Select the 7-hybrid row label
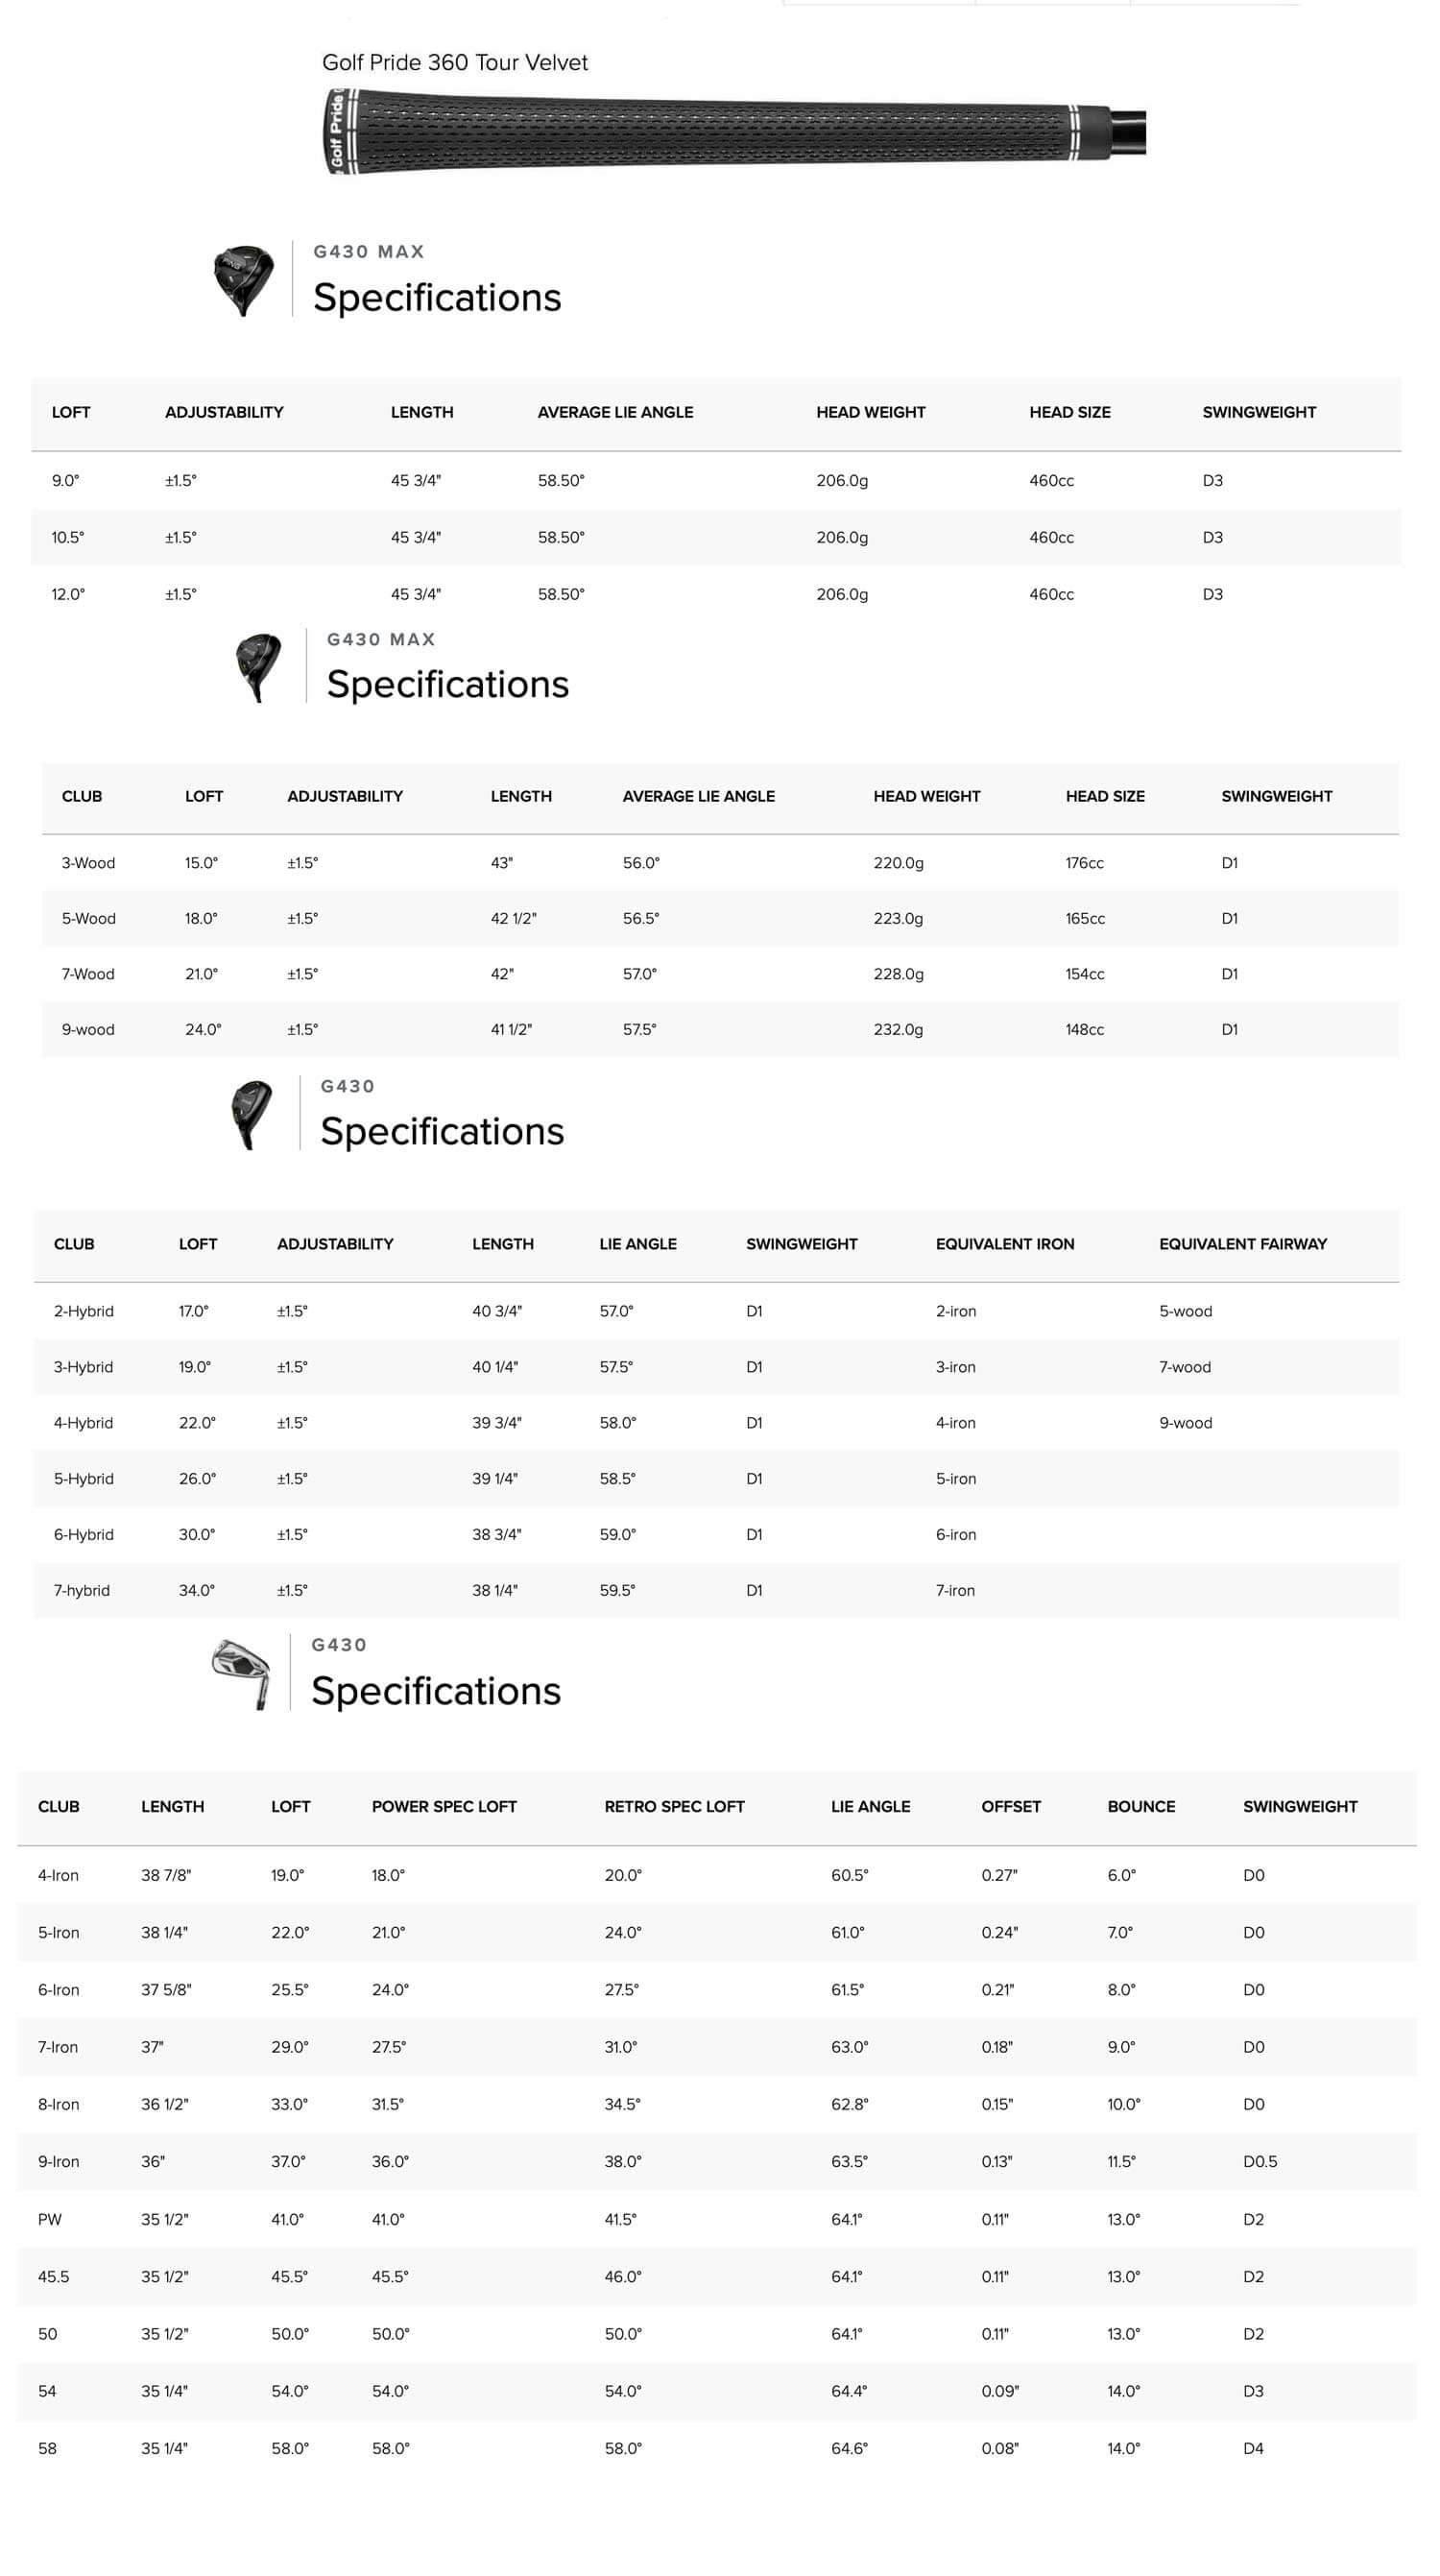 (82, 1590)
